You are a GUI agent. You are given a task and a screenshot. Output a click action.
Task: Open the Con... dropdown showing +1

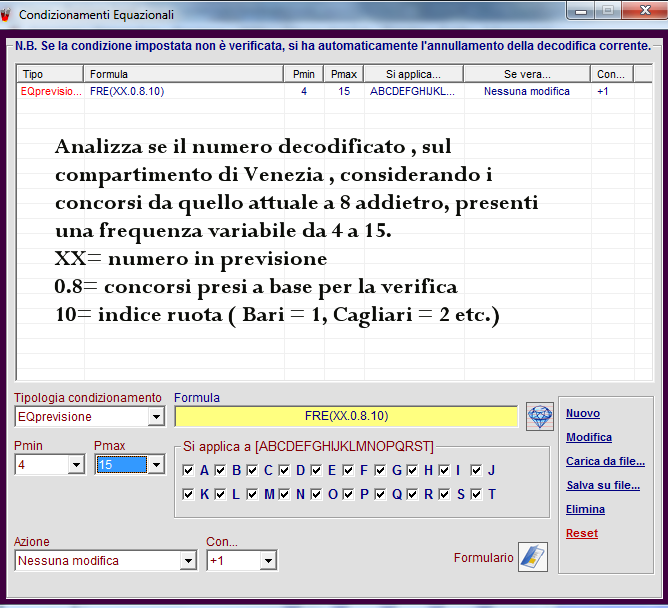267,561
